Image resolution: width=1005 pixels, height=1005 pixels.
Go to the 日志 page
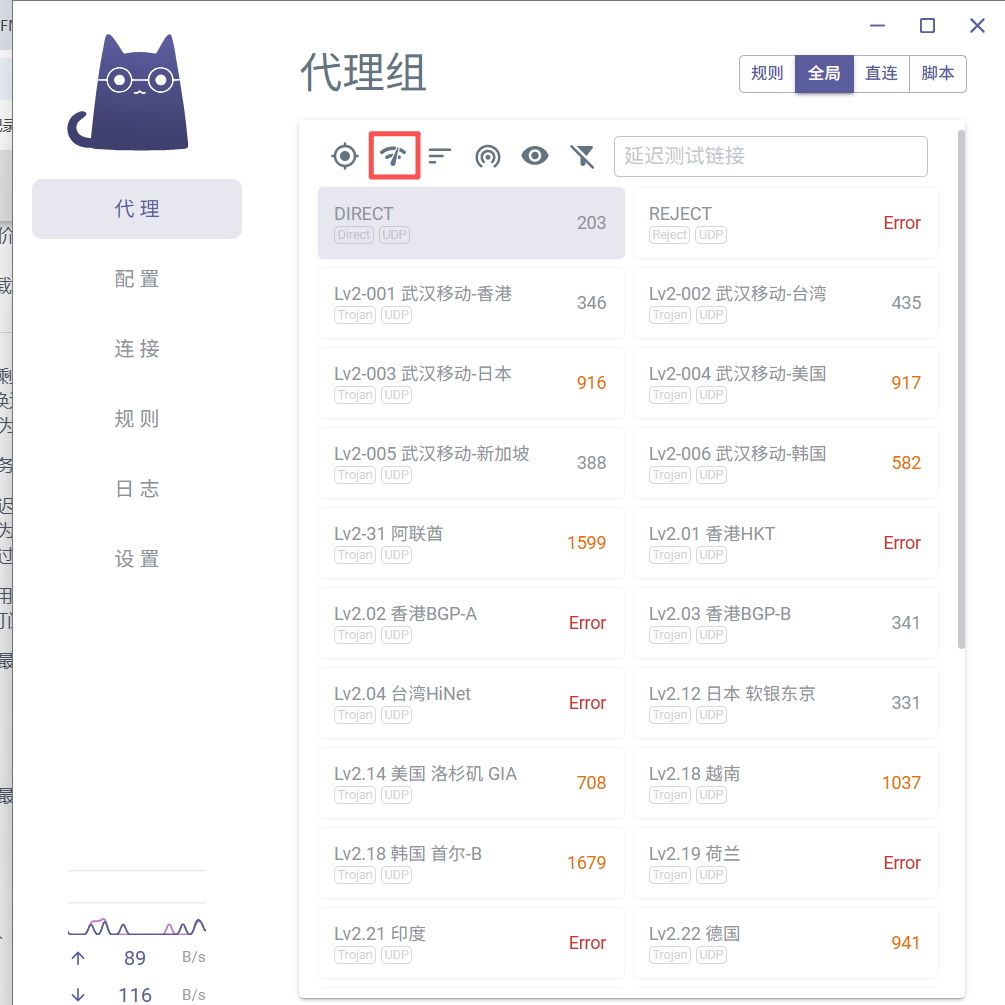tap(137, 489)
